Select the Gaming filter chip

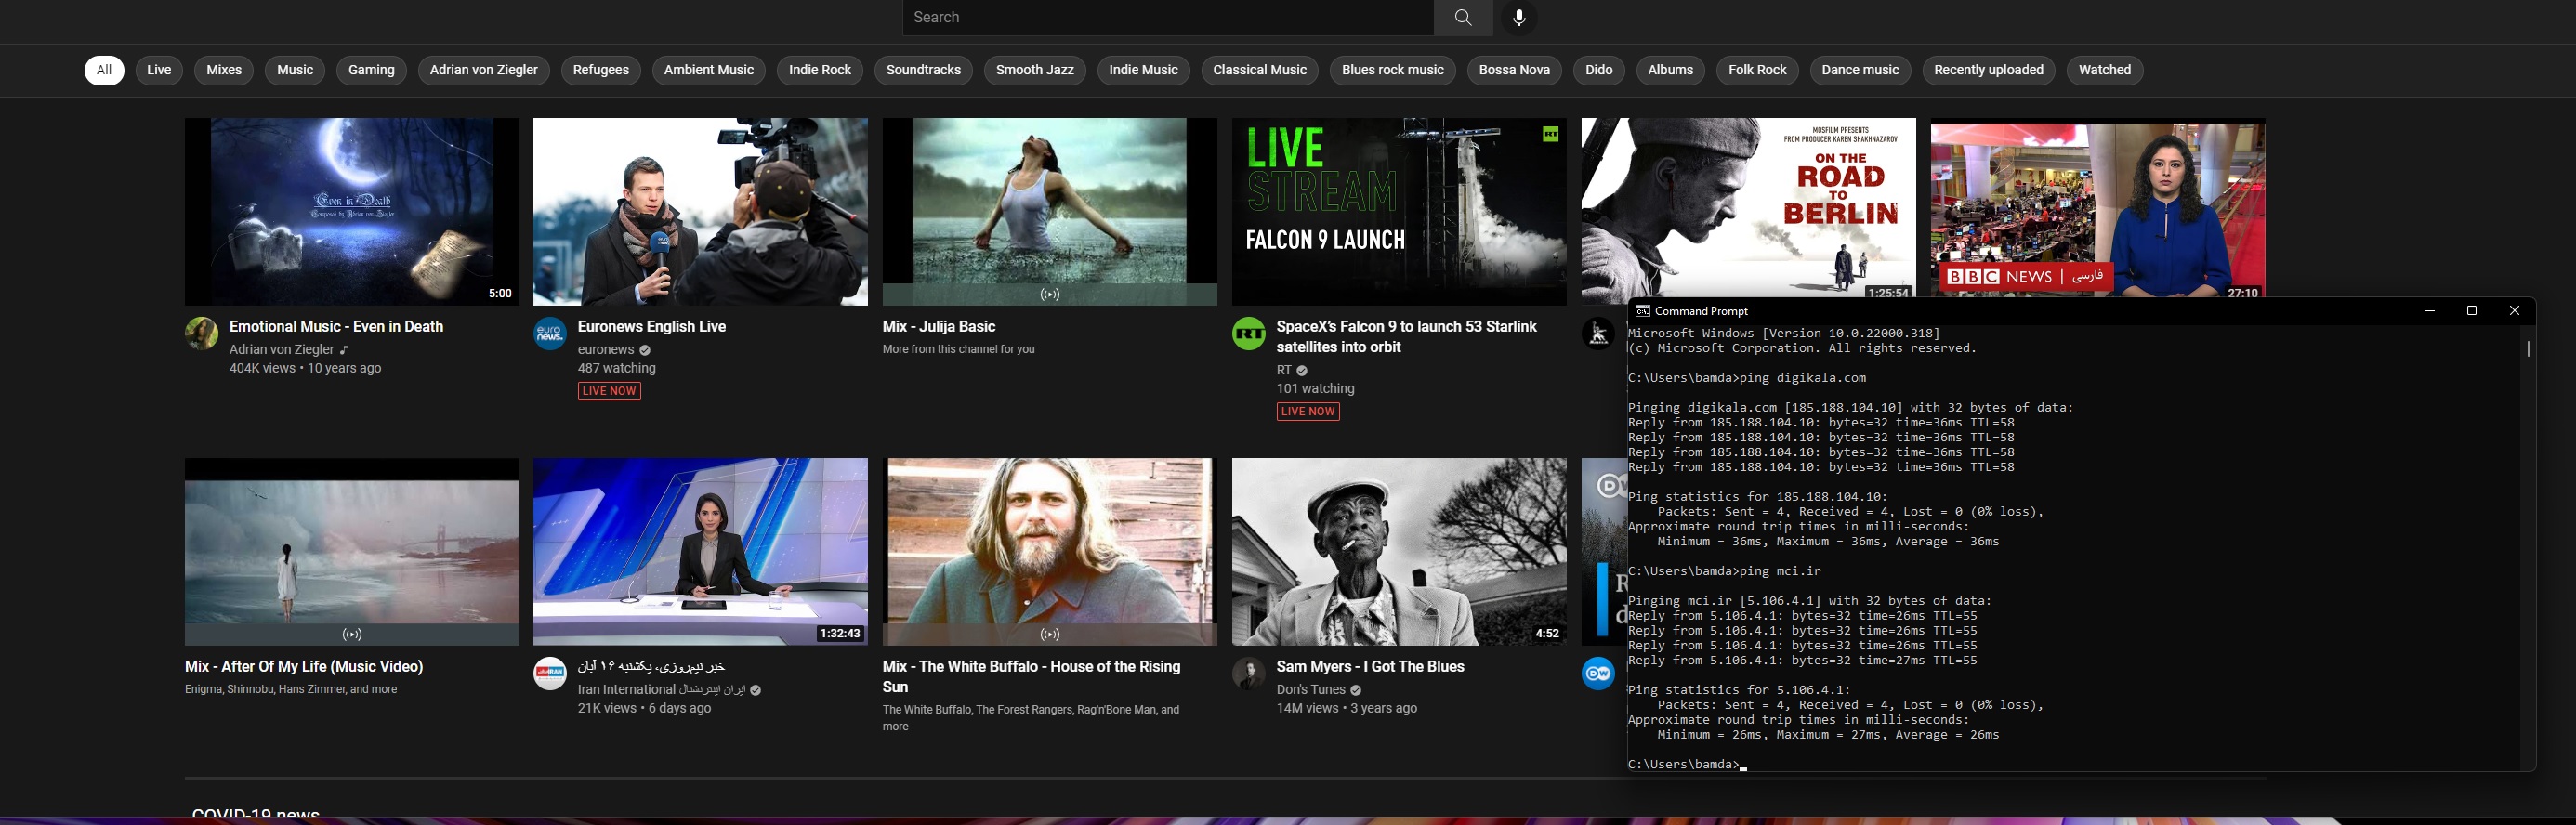[x=371, y=70]
